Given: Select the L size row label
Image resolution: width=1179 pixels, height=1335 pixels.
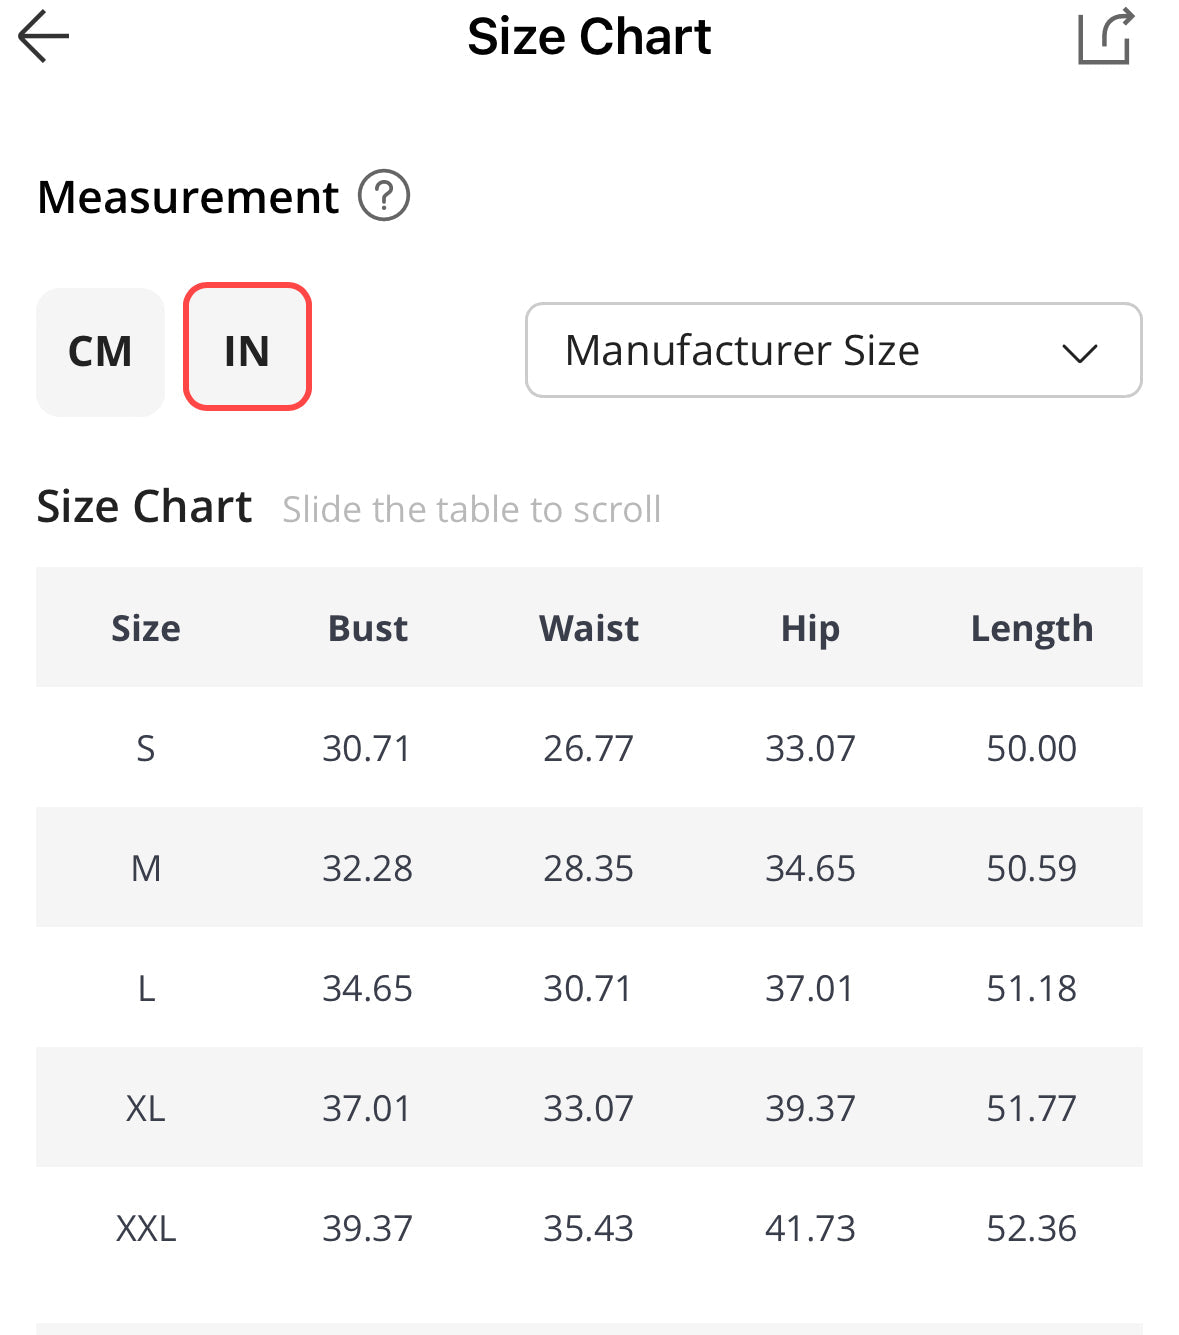Looking at the screenshot, I should click(146, 988).
